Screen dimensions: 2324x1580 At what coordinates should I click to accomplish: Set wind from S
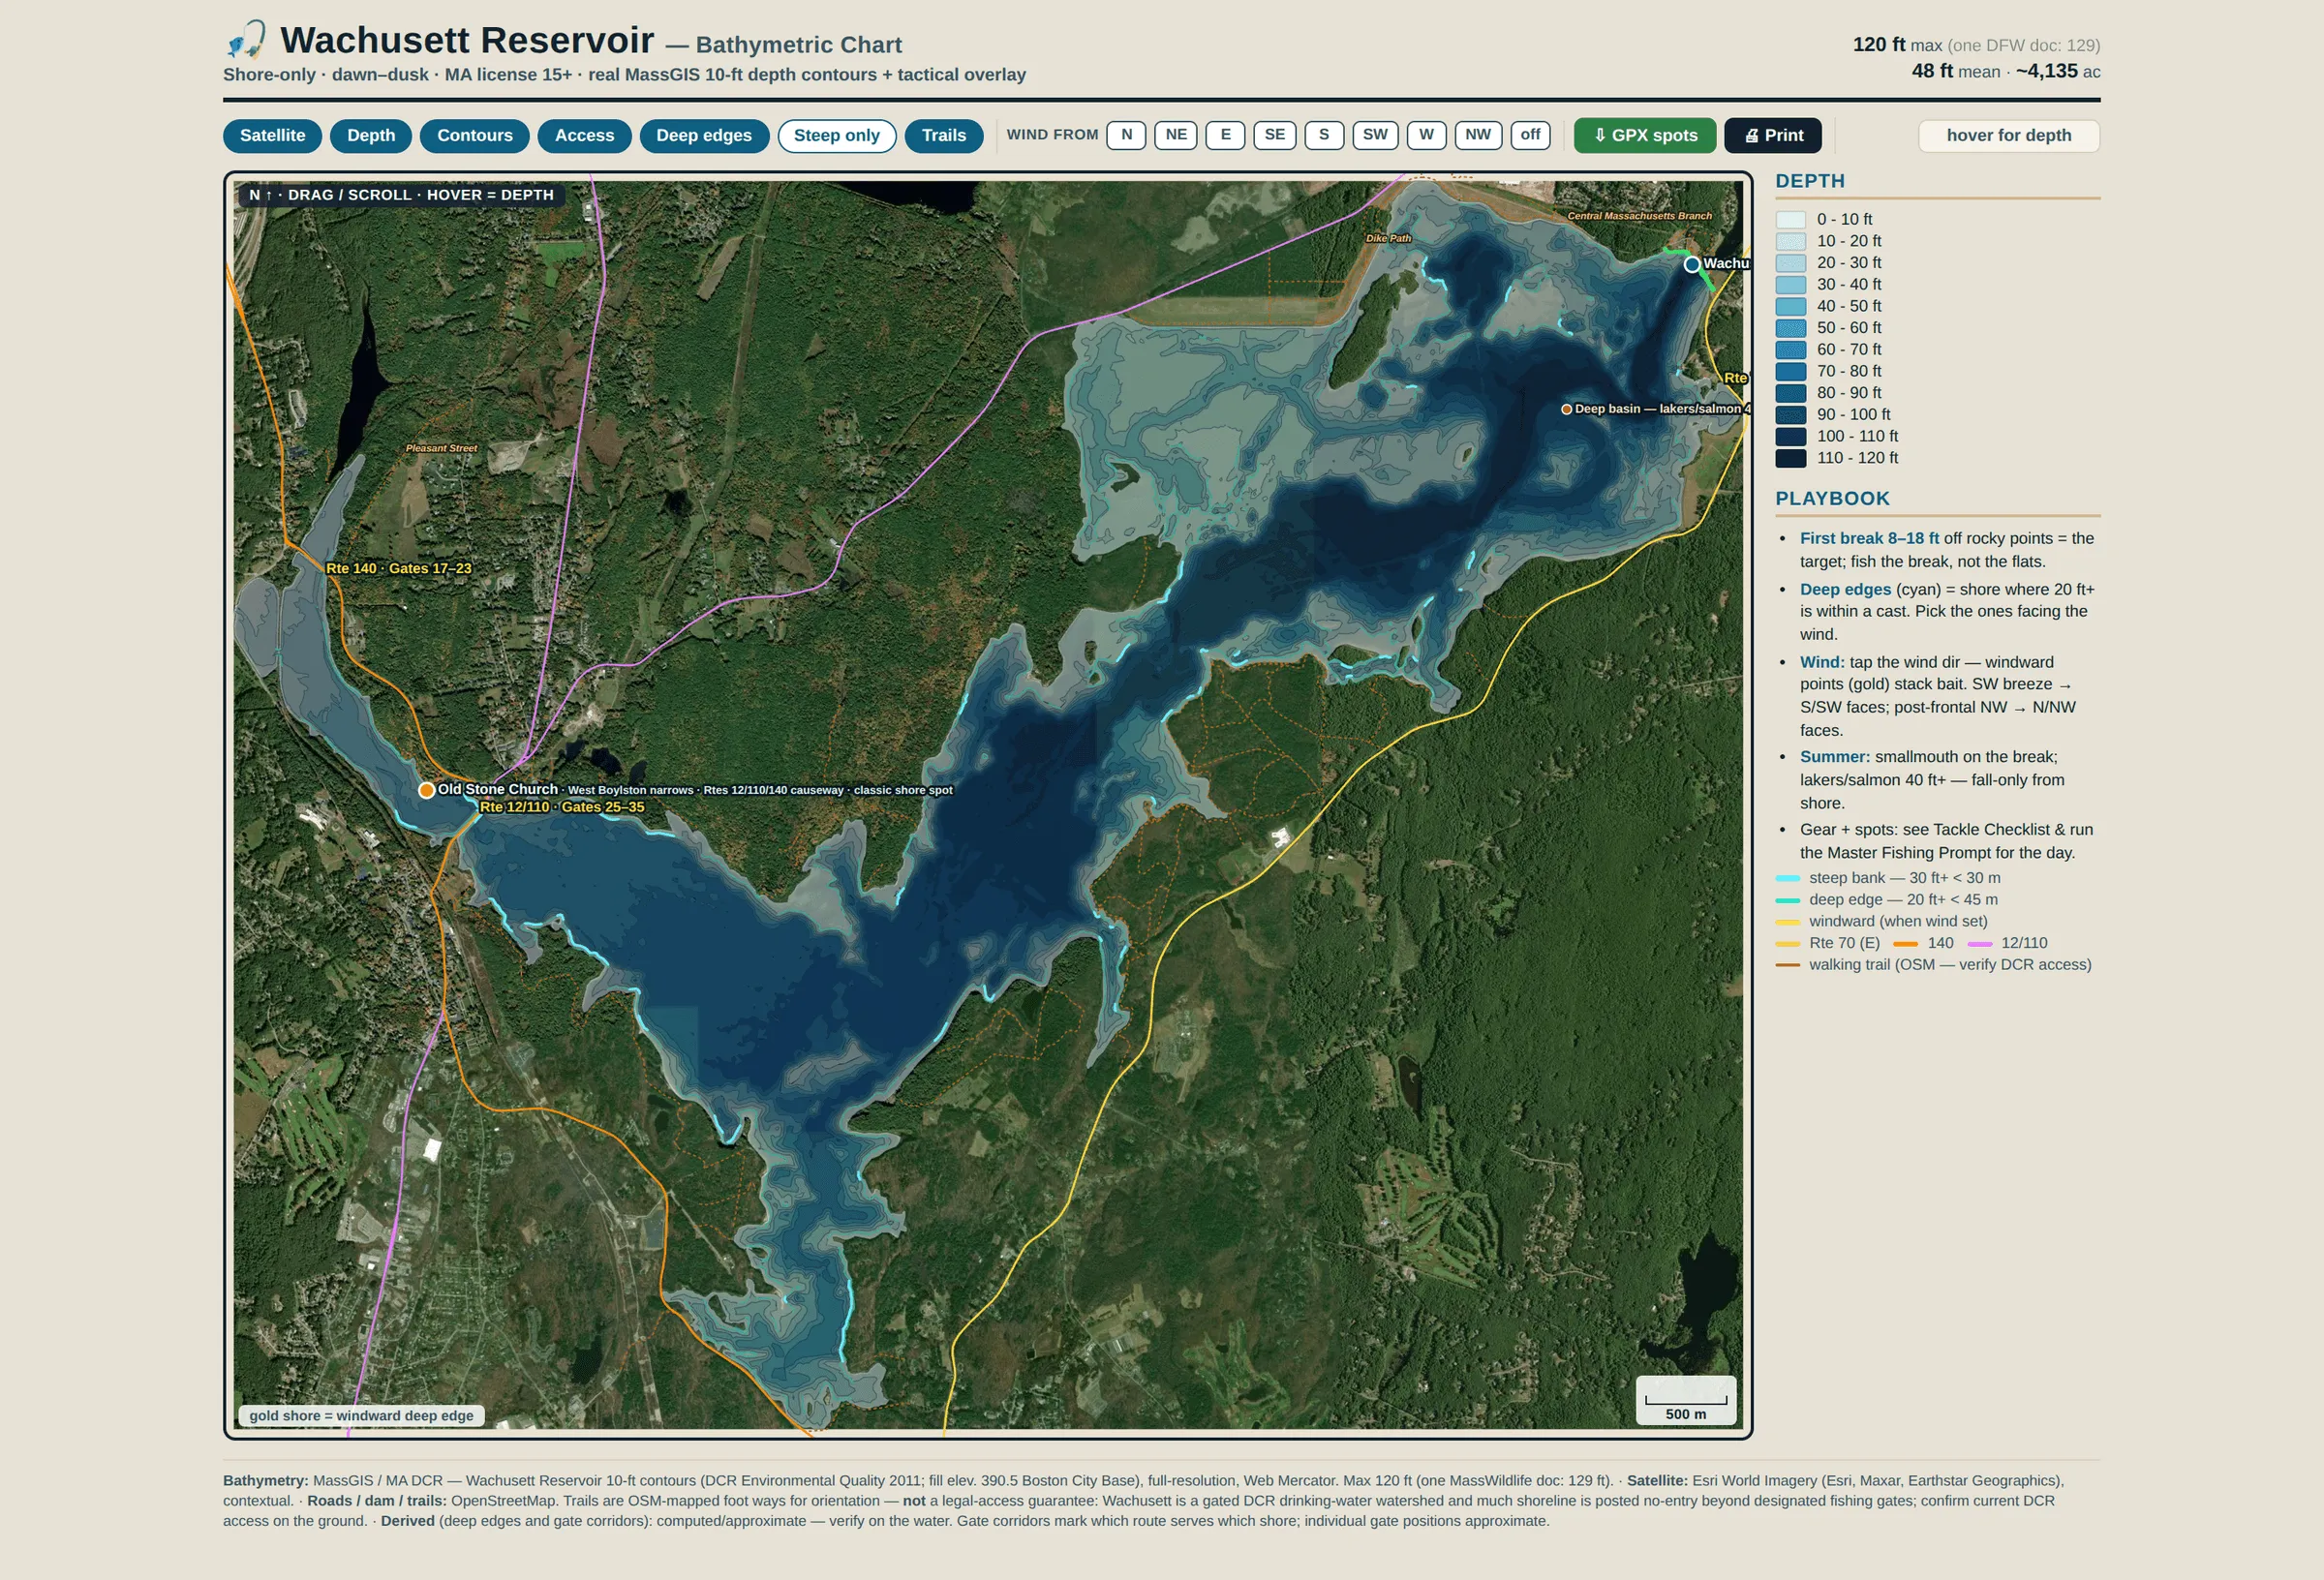1324,135
